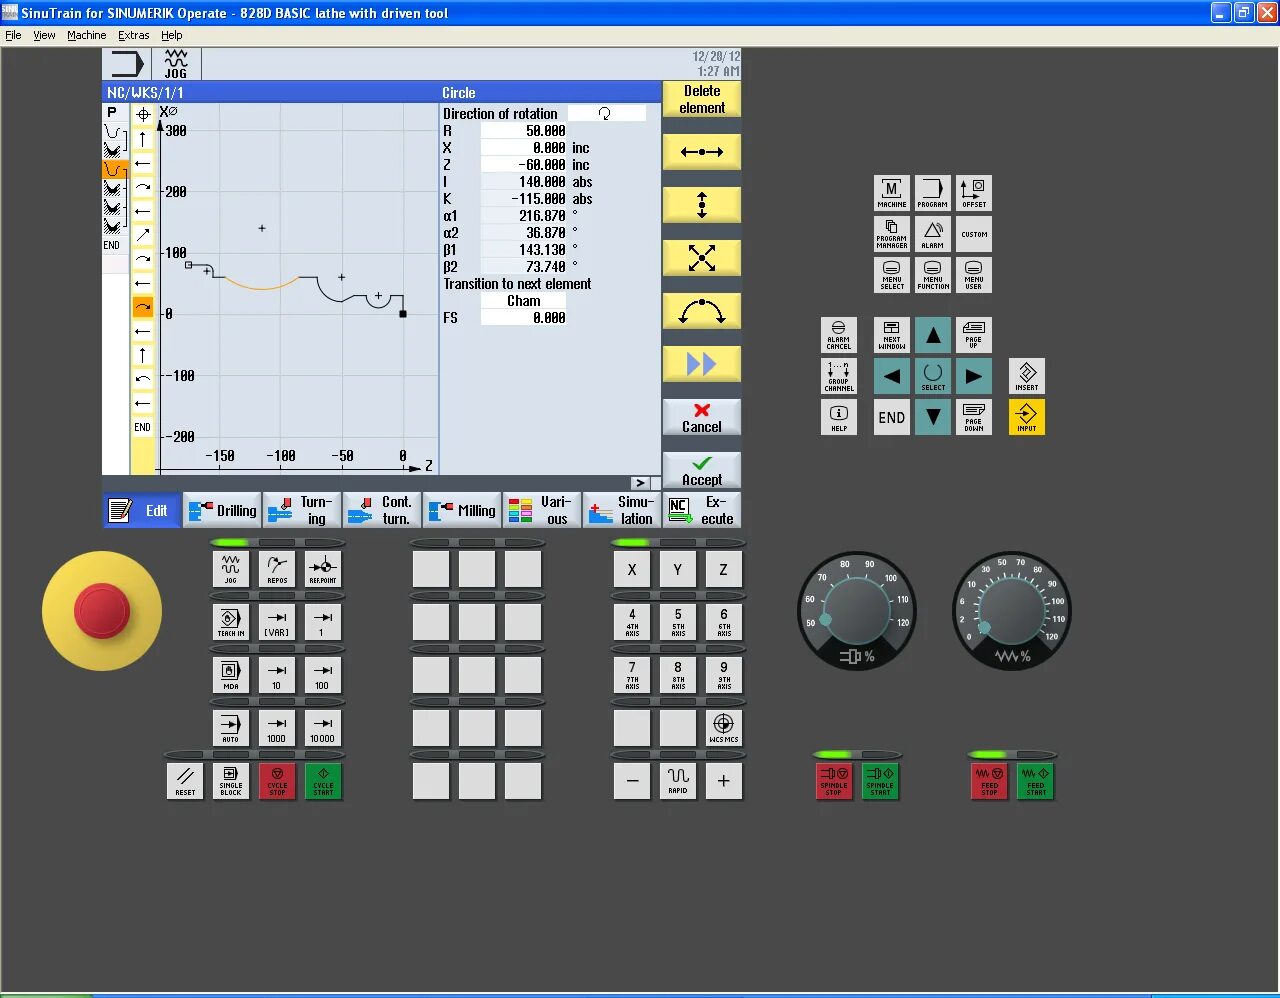Select the 1000 increment key
This screenshot has width=1280, height=998.
[277, 728]
